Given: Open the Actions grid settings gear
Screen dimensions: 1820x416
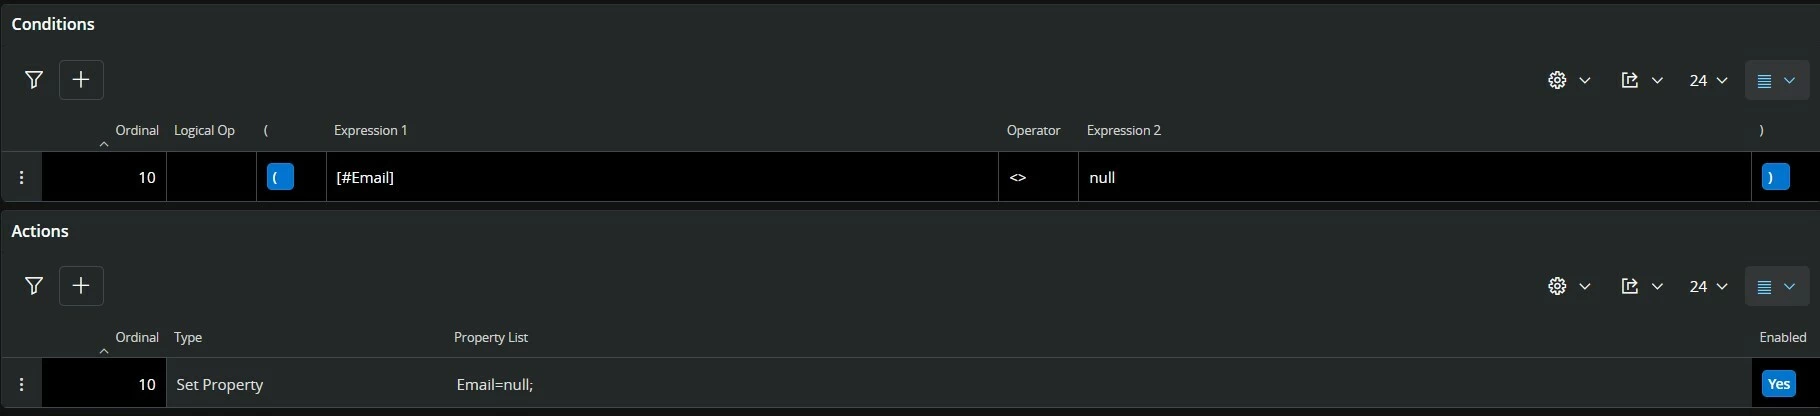Looking at the screenshot, I should click(1557, 286).
